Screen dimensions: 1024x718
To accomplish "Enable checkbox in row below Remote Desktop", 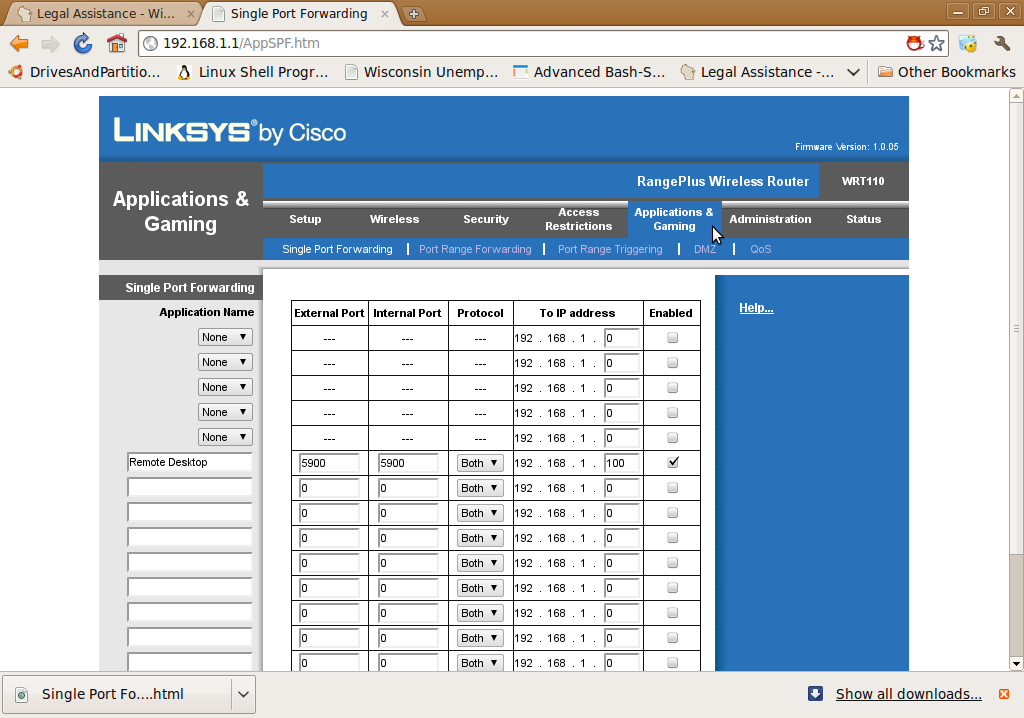I will tap(673, 487).
